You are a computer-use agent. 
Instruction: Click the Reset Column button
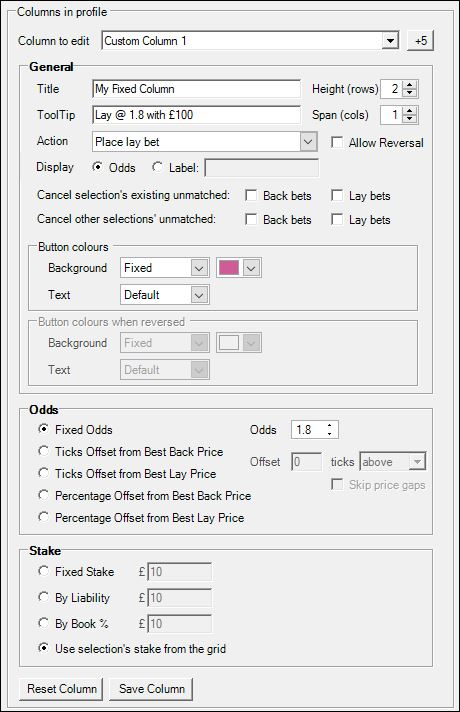click(61, 689)
